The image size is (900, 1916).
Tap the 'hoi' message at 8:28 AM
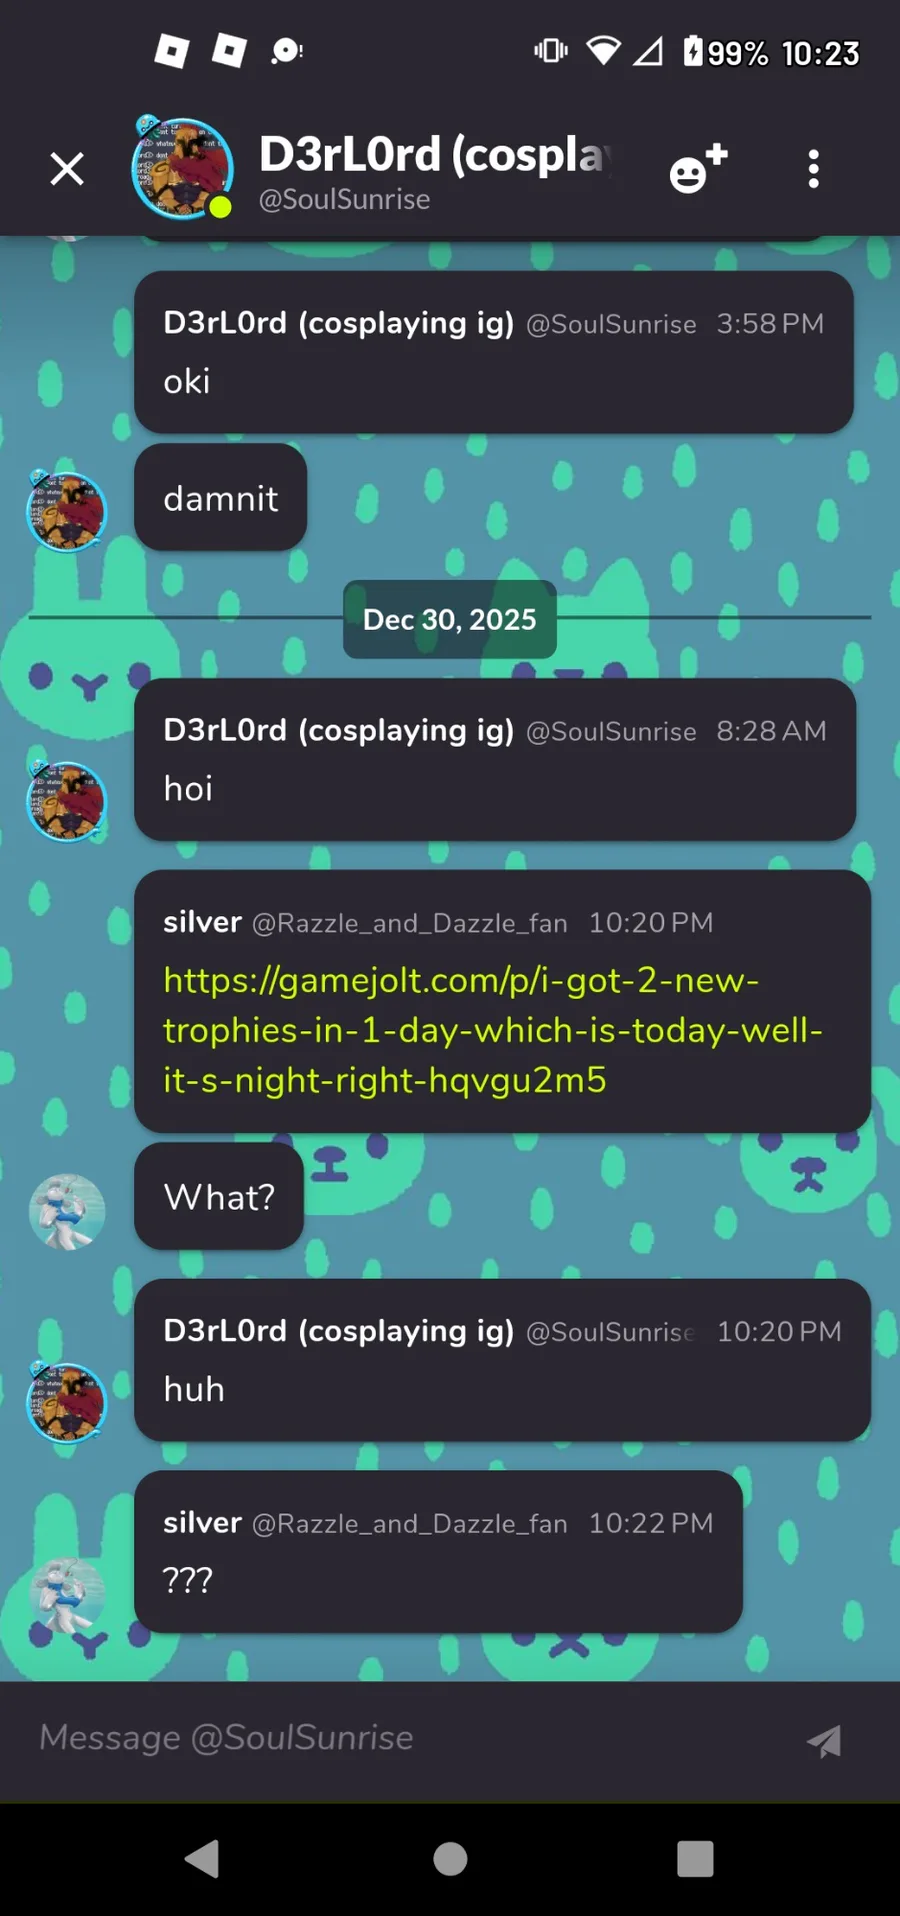495,759
